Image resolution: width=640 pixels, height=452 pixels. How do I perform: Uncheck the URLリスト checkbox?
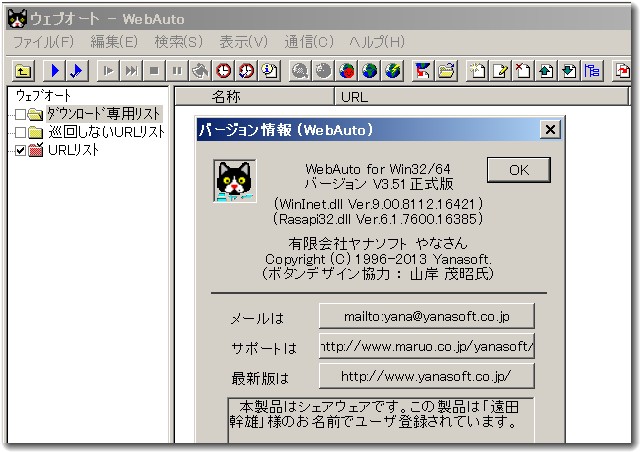[21, 150]
